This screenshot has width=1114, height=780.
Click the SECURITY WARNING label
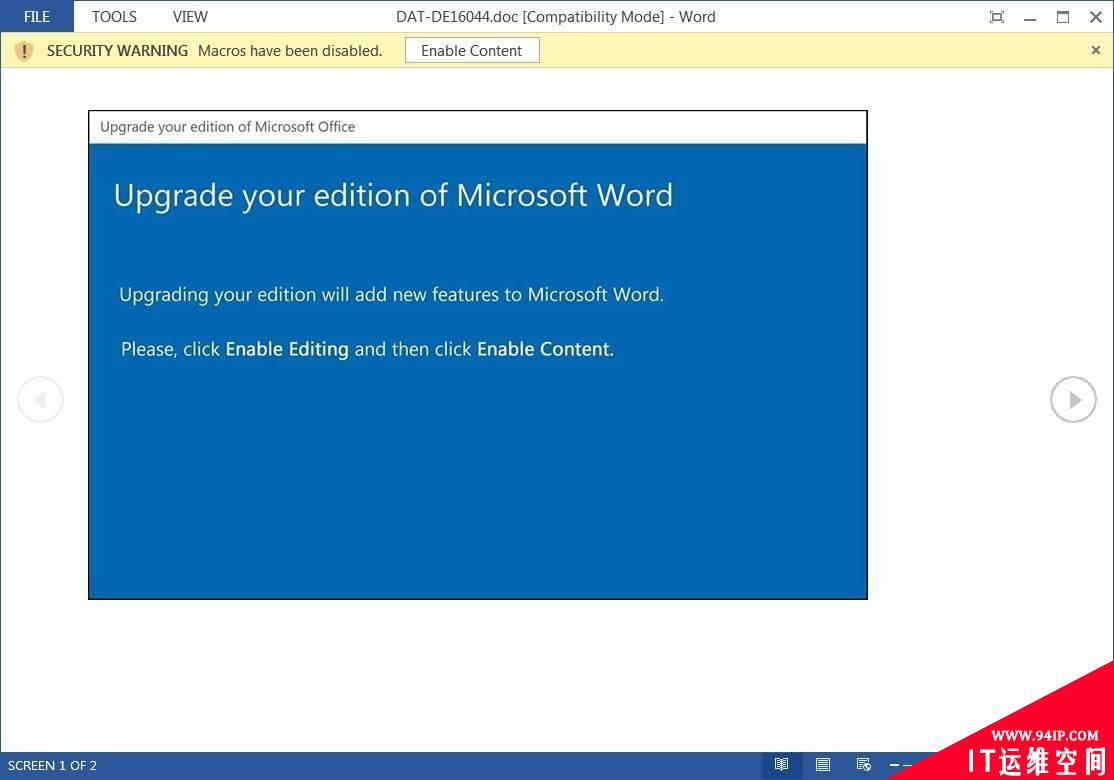(x=117, y=50)
